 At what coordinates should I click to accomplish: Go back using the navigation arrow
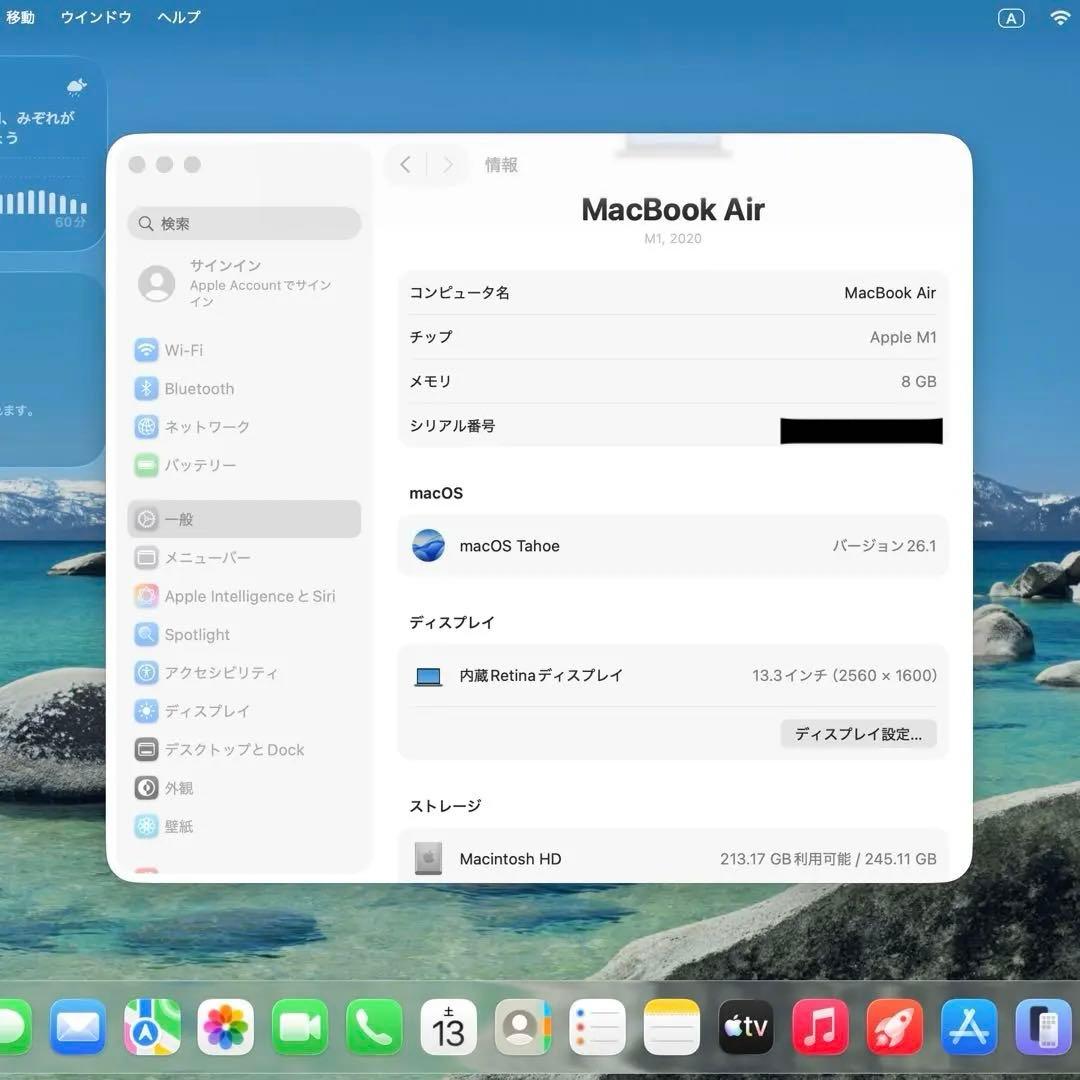pyautogui.click(x=404, y=164)
